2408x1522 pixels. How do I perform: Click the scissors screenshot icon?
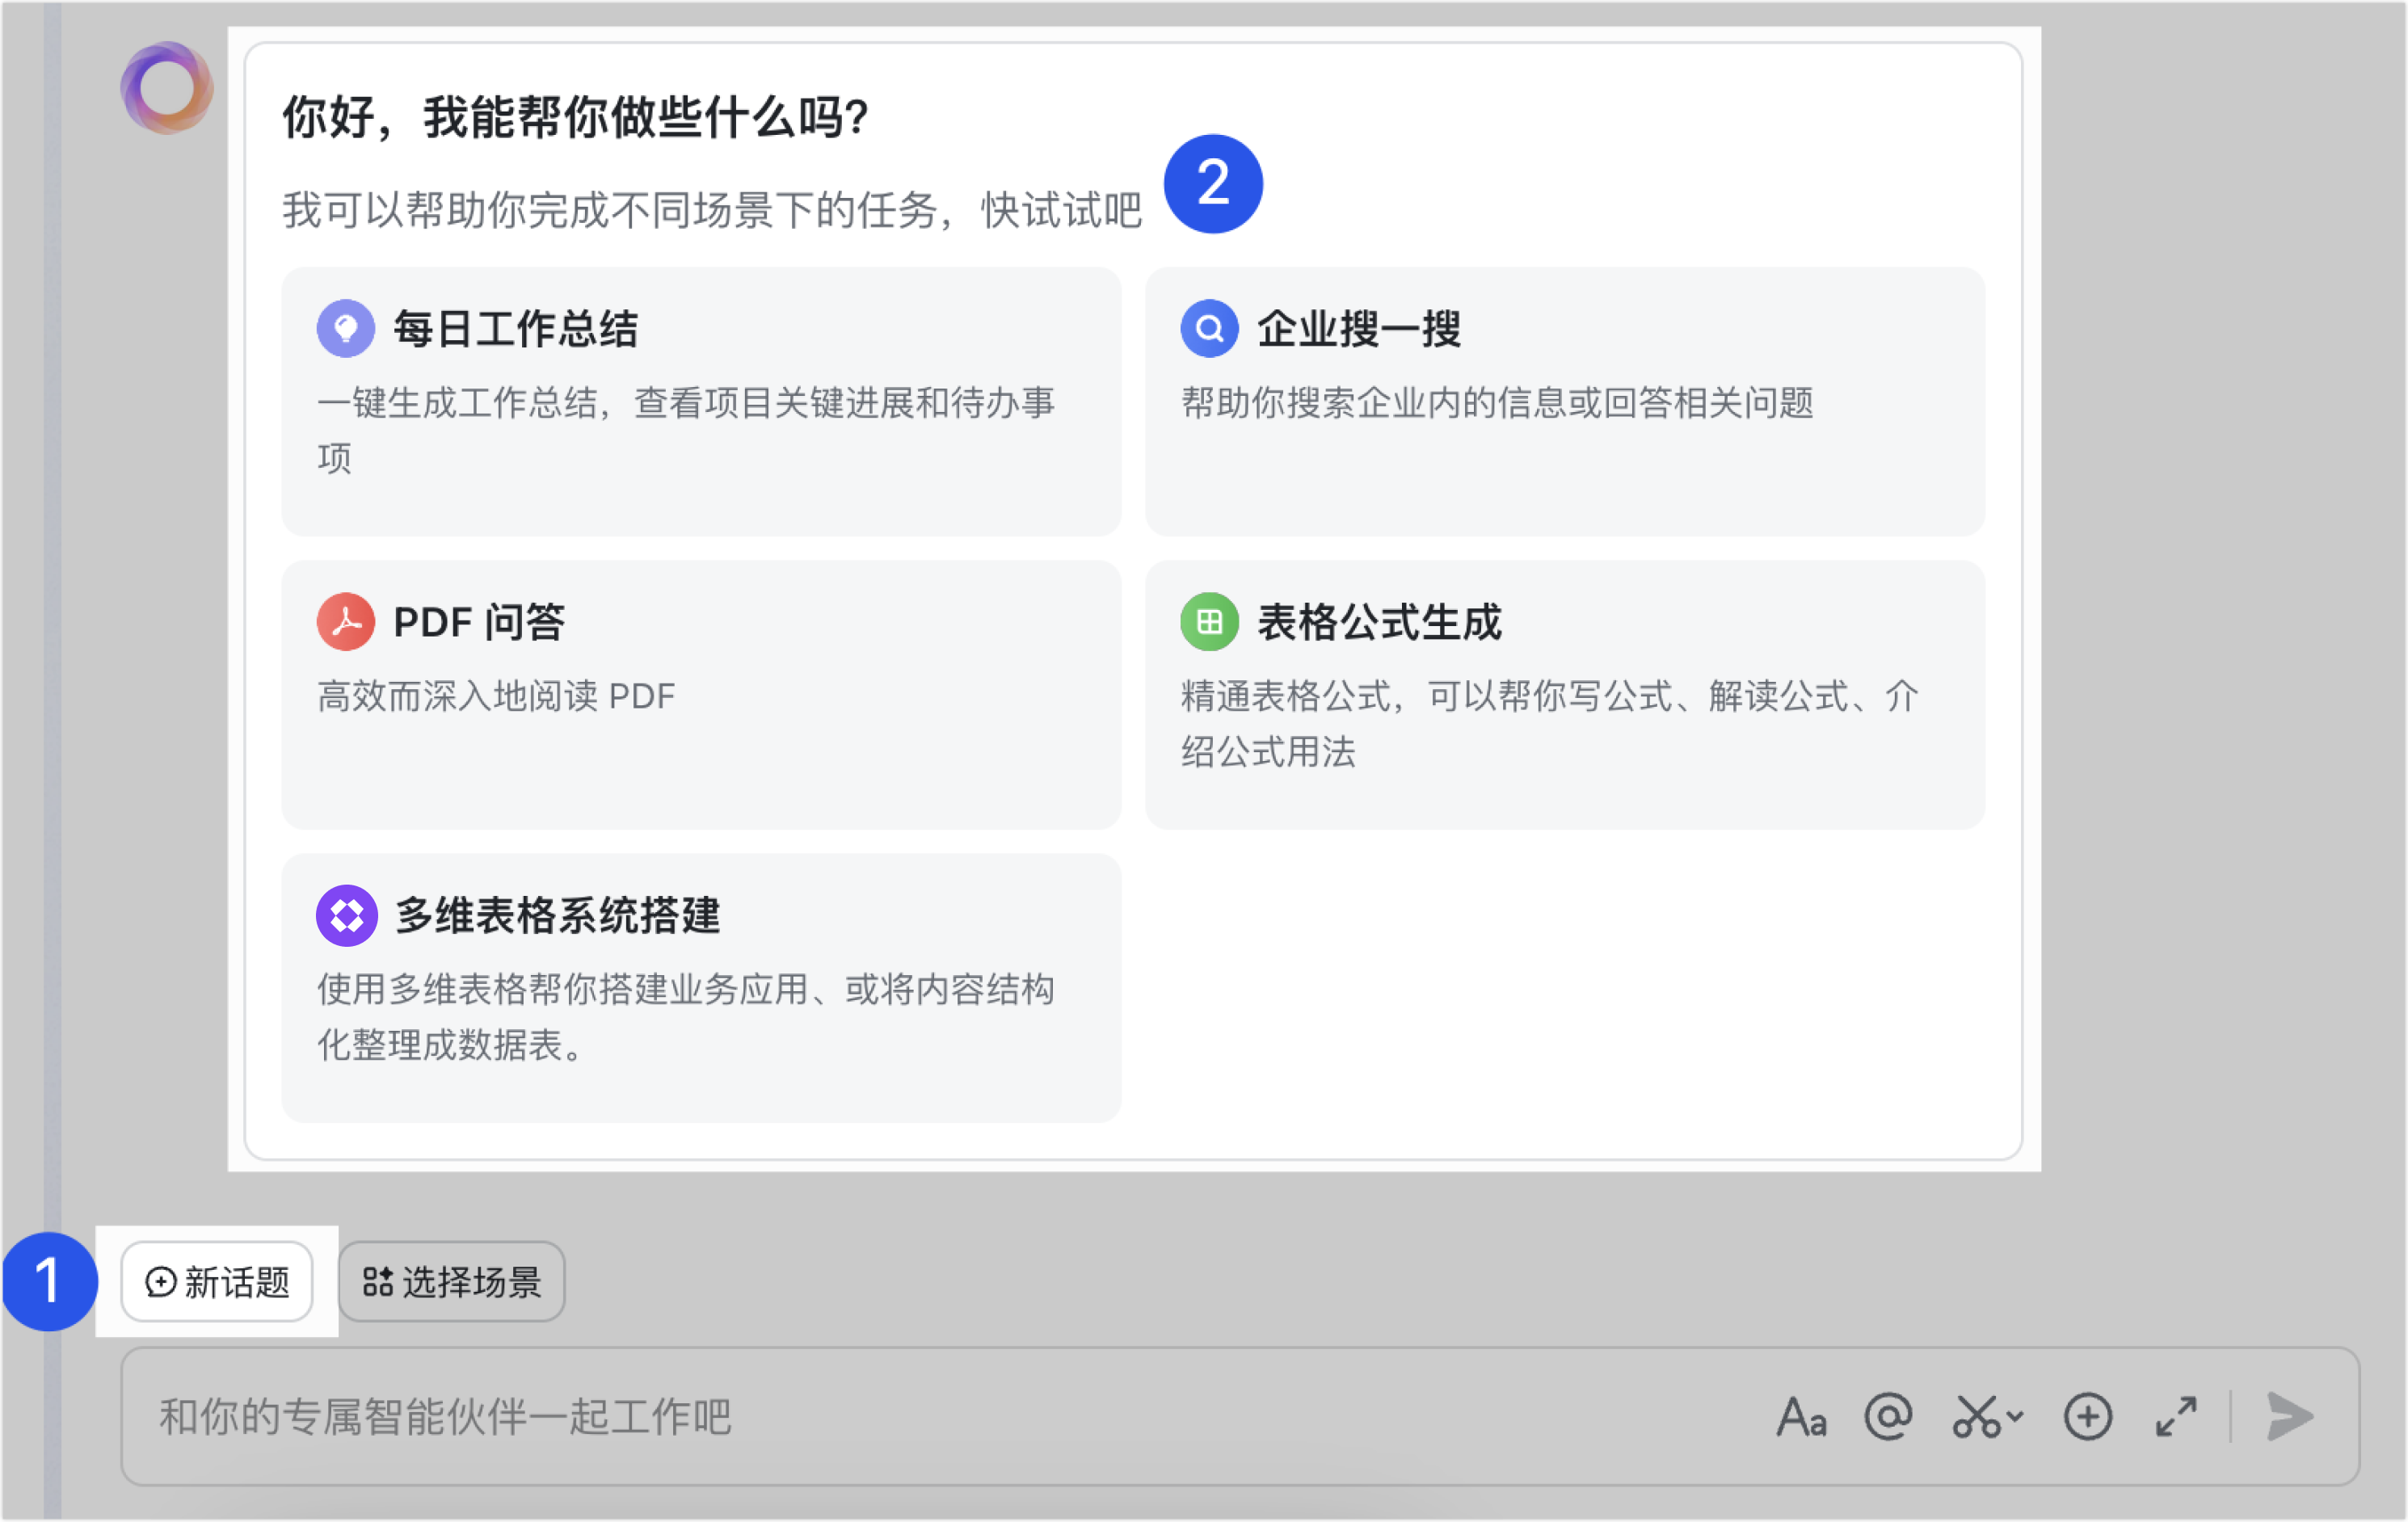(x=1976, y=1416)
